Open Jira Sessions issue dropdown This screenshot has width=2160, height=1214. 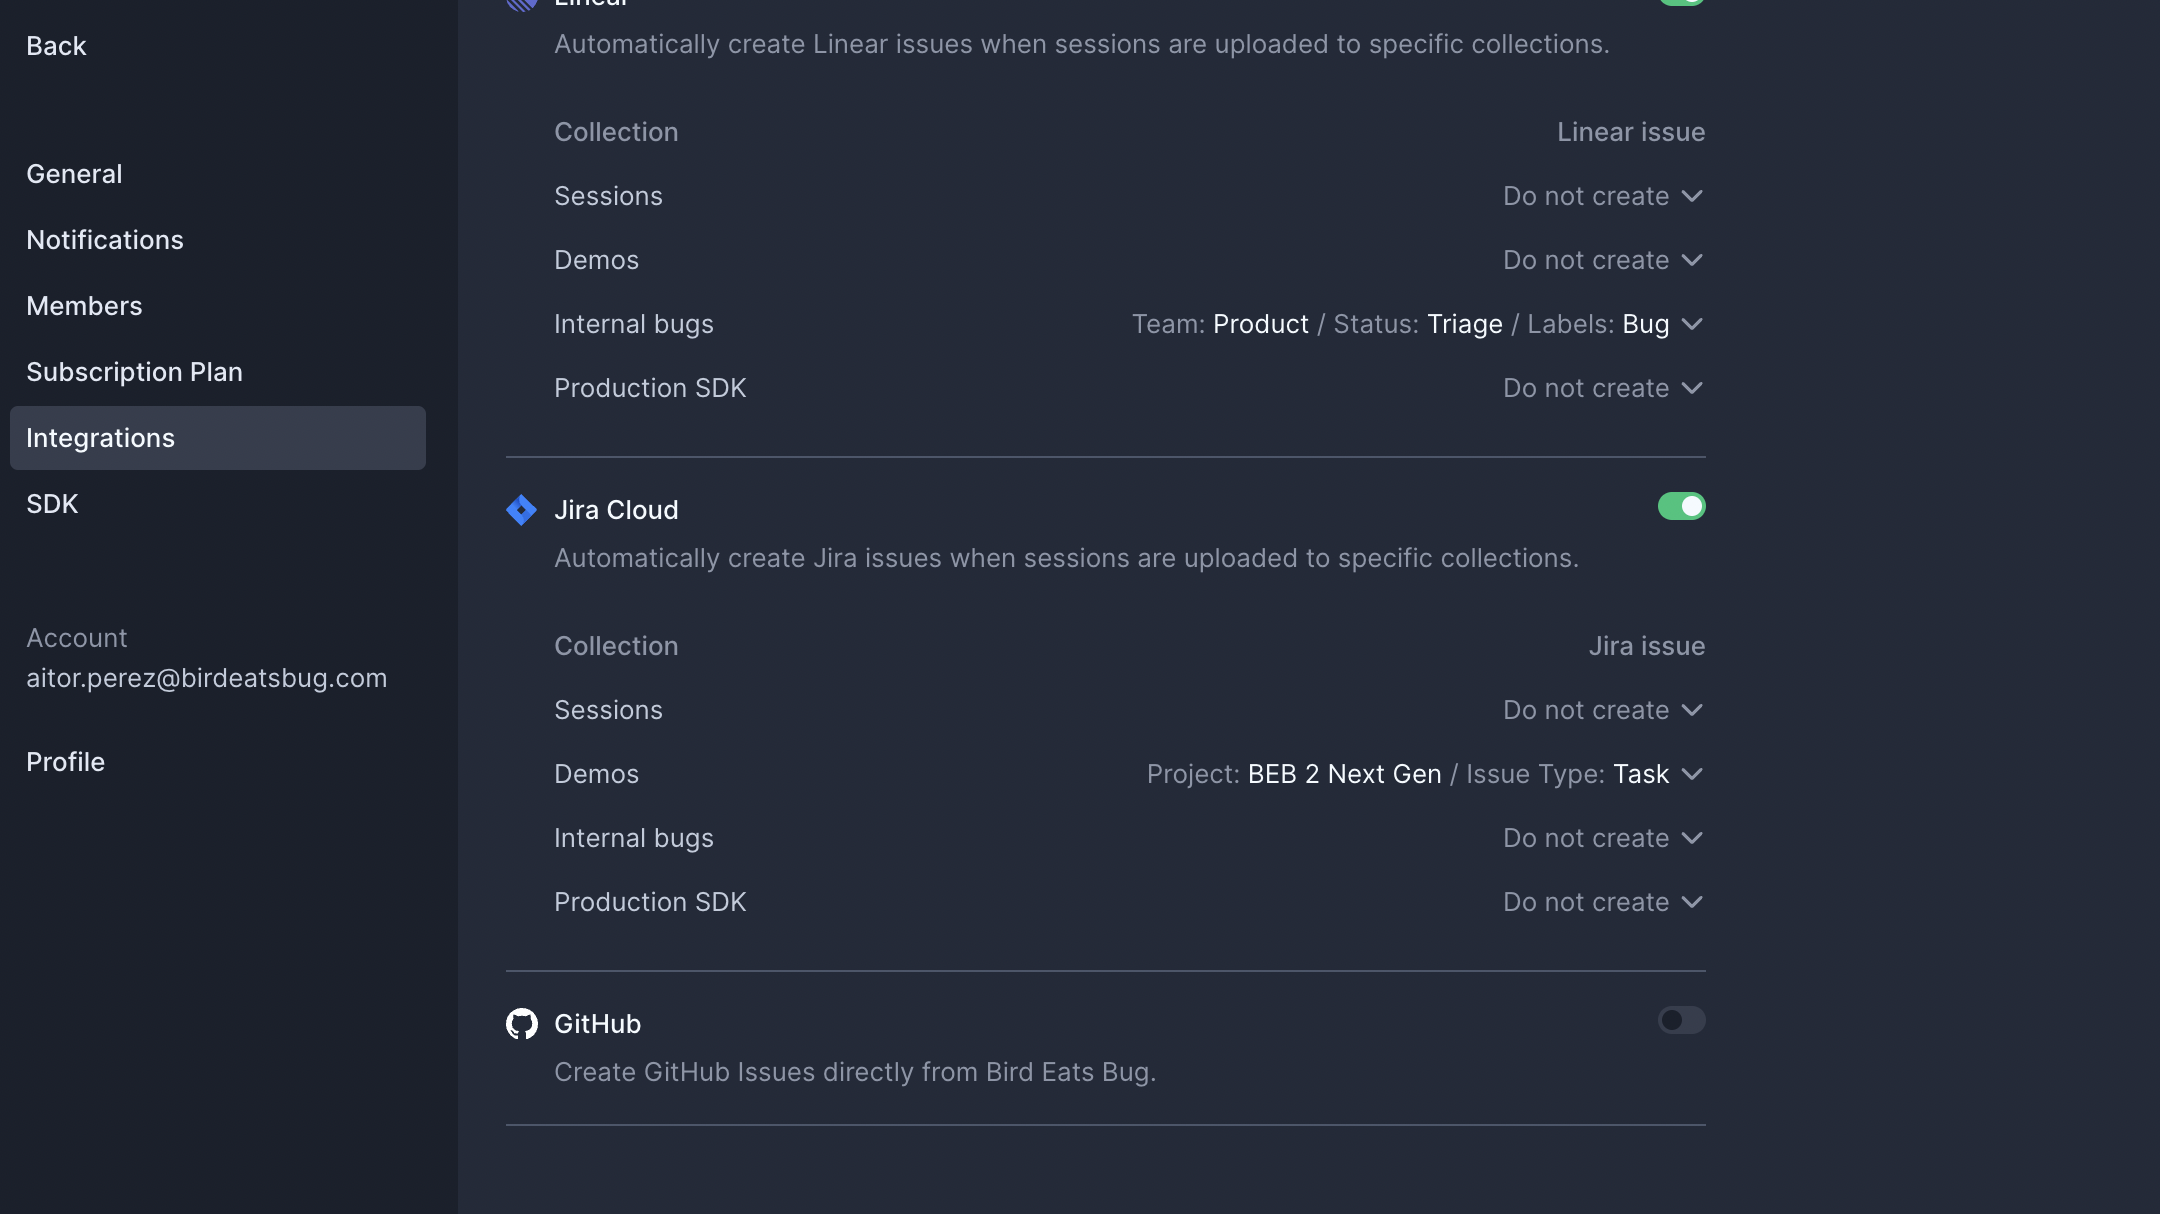[1603, 710]
